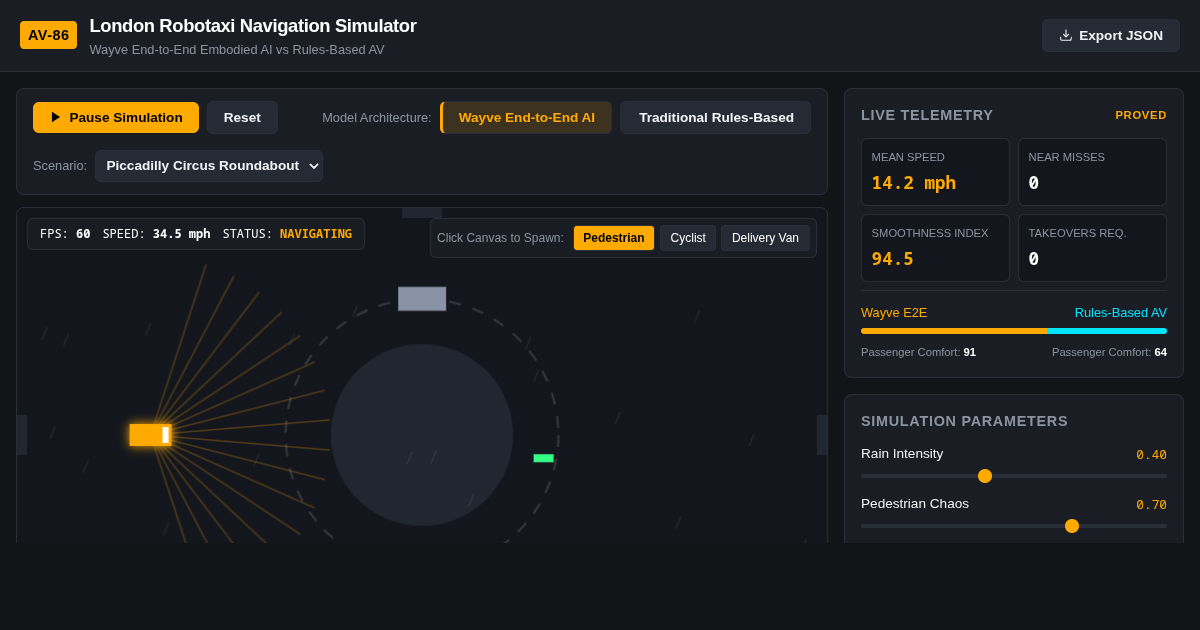Click the Simulation Parameters heading
The image size is (1200, 630).
click(964, 421)
